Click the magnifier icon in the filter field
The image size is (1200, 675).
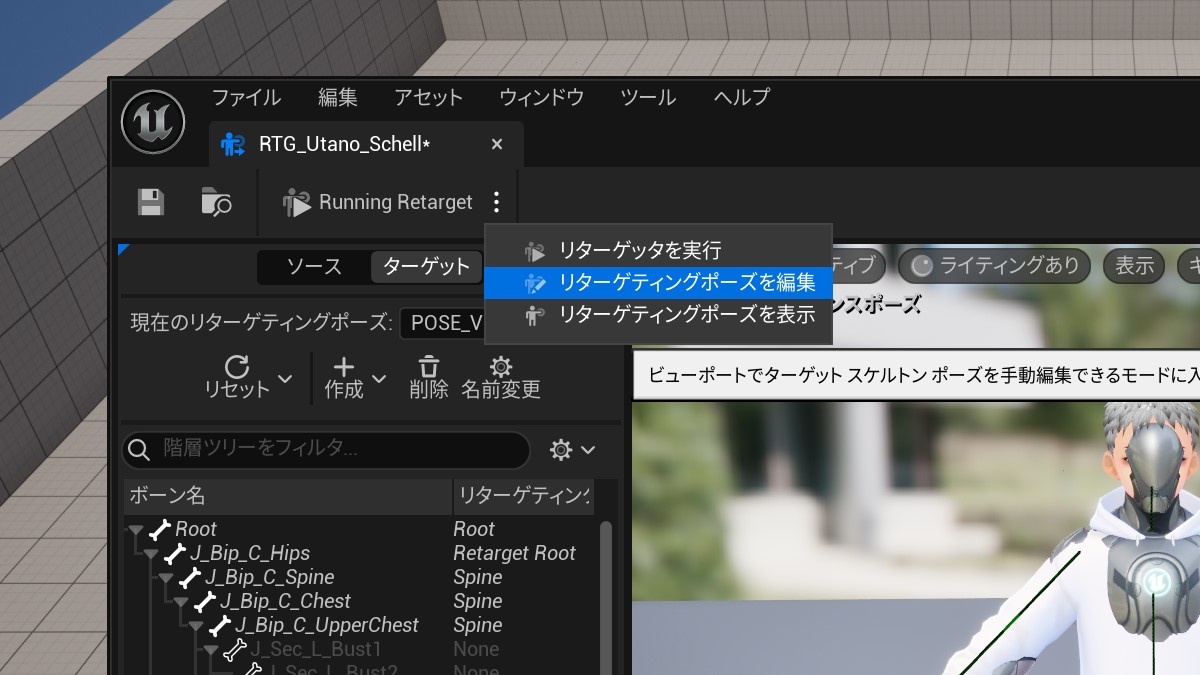point(141,449)
